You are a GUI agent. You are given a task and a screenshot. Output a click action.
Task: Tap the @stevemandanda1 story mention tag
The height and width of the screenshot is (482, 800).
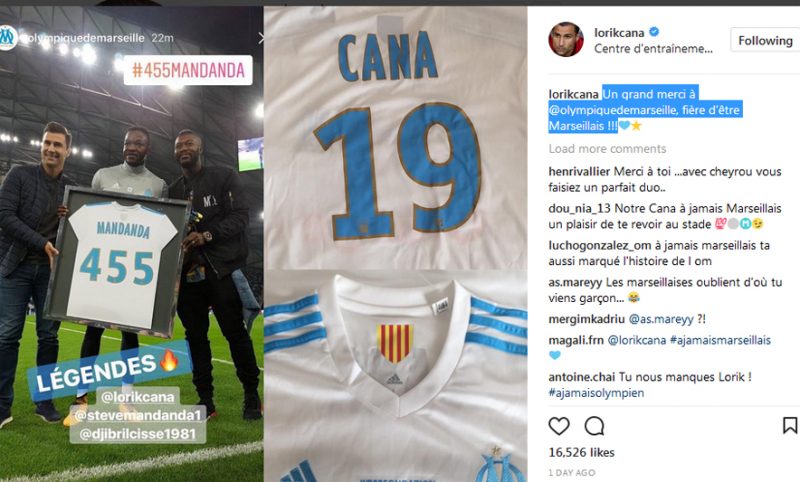pyautogui.click(x=138, y=415)
